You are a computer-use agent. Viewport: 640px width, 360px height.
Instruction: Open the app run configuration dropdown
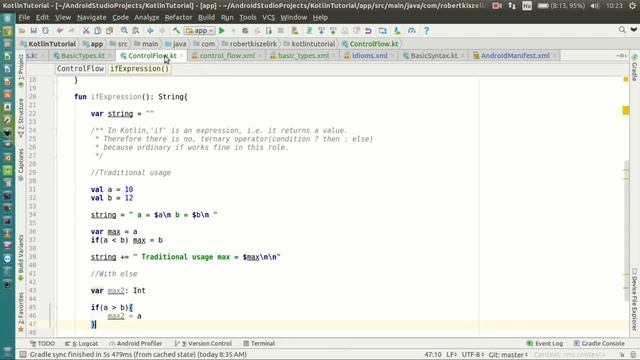coord(200,31)
